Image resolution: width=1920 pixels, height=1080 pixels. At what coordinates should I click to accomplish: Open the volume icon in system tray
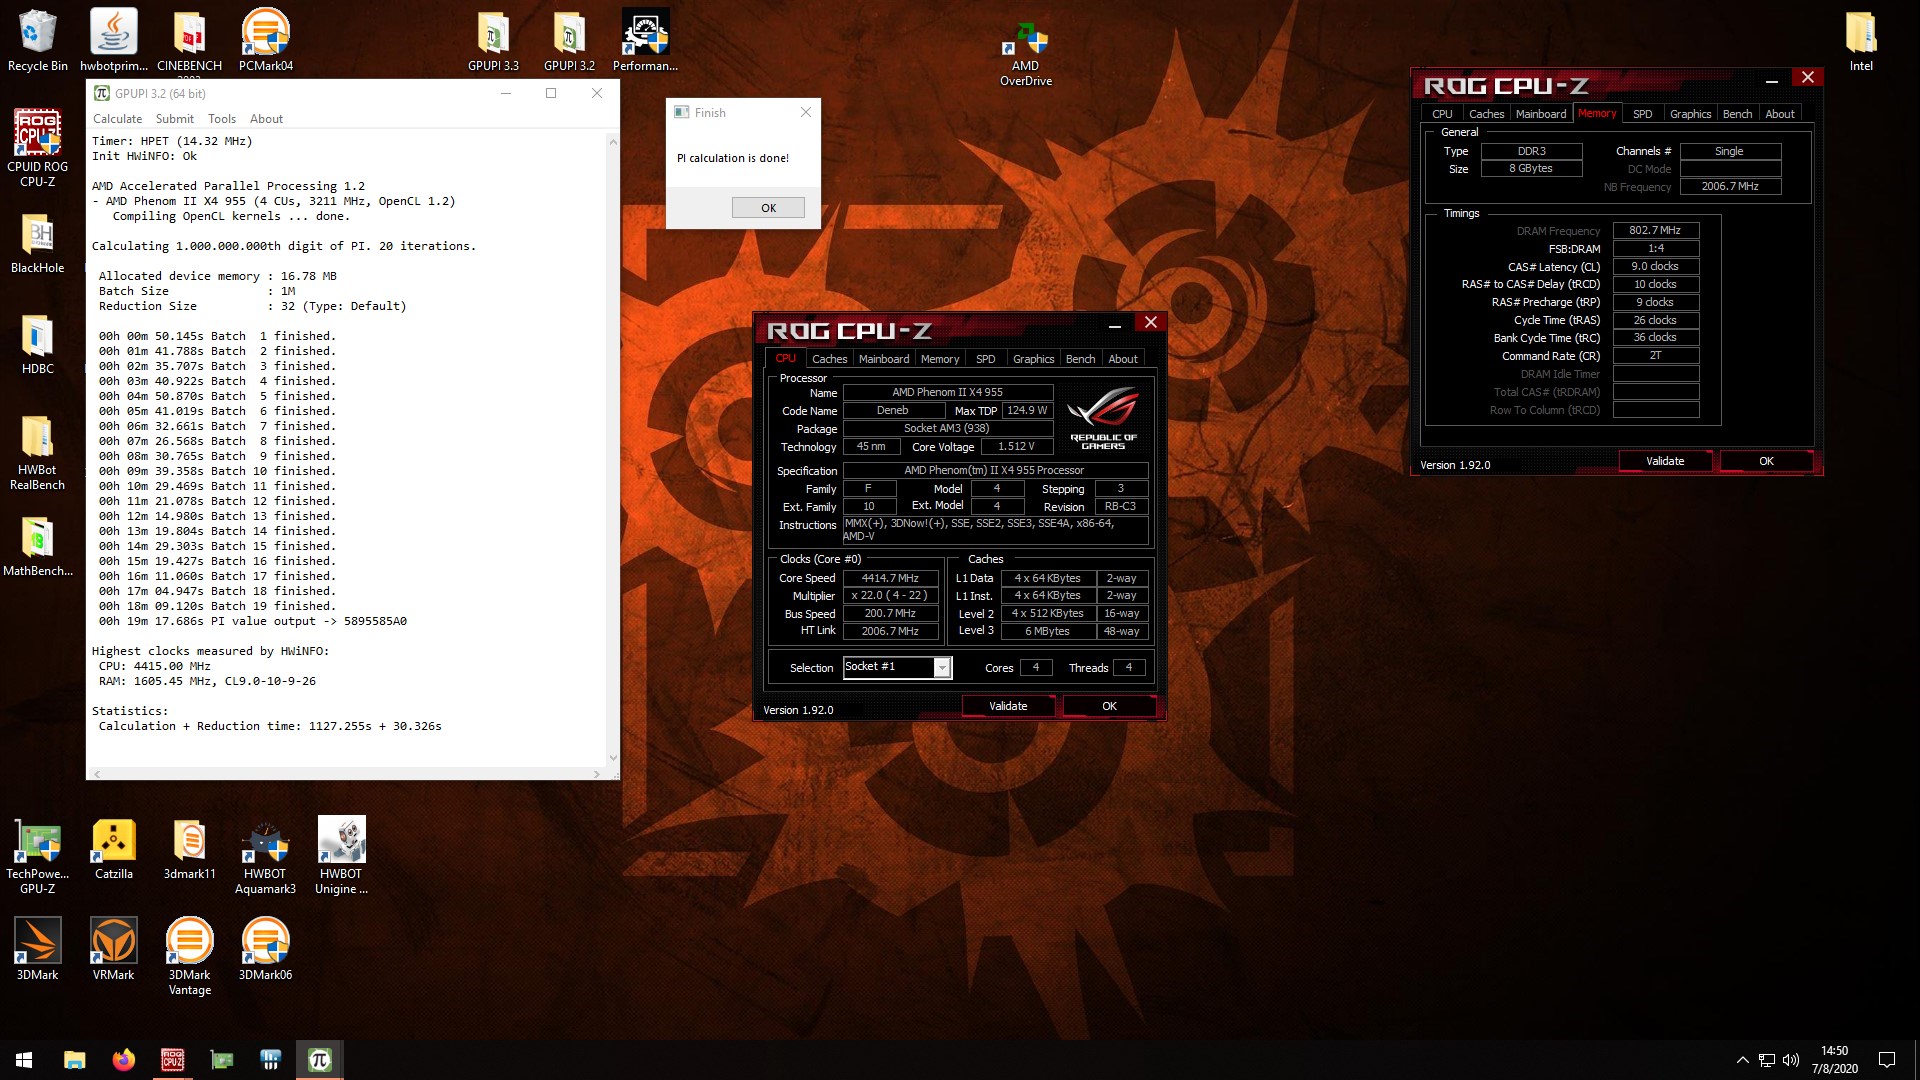1790,1060
